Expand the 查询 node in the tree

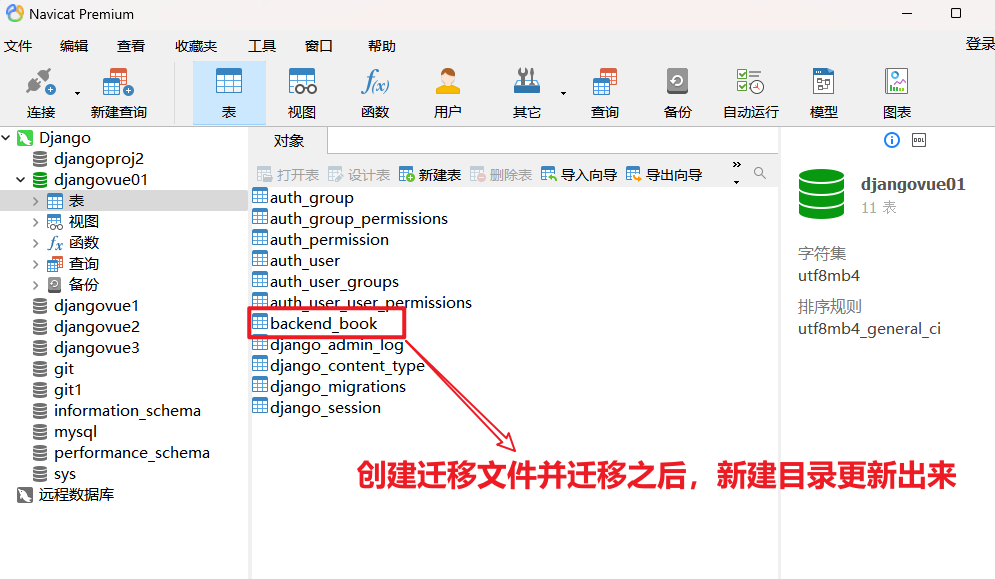(x=36, y=263)
